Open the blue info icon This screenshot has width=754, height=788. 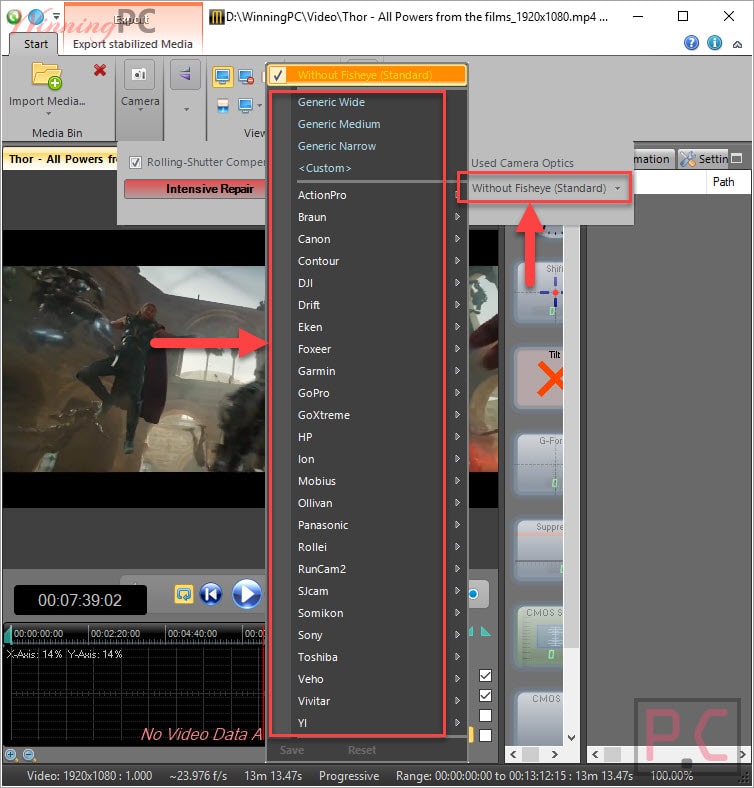[714, 43]
